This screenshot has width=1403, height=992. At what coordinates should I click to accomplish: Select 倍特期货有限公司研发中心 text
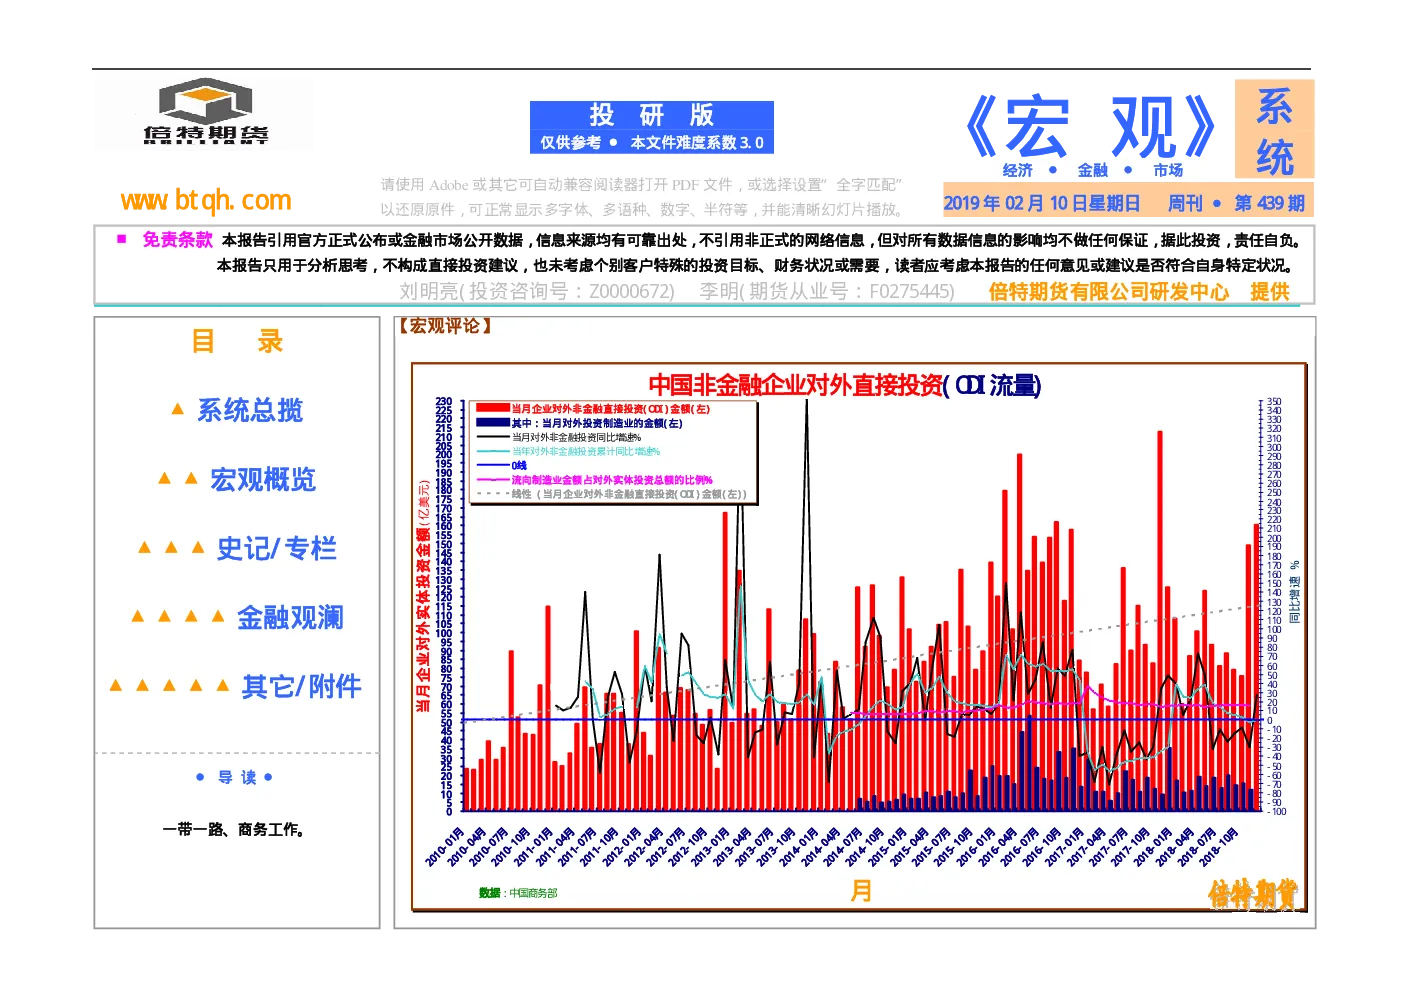[1109, 291]
